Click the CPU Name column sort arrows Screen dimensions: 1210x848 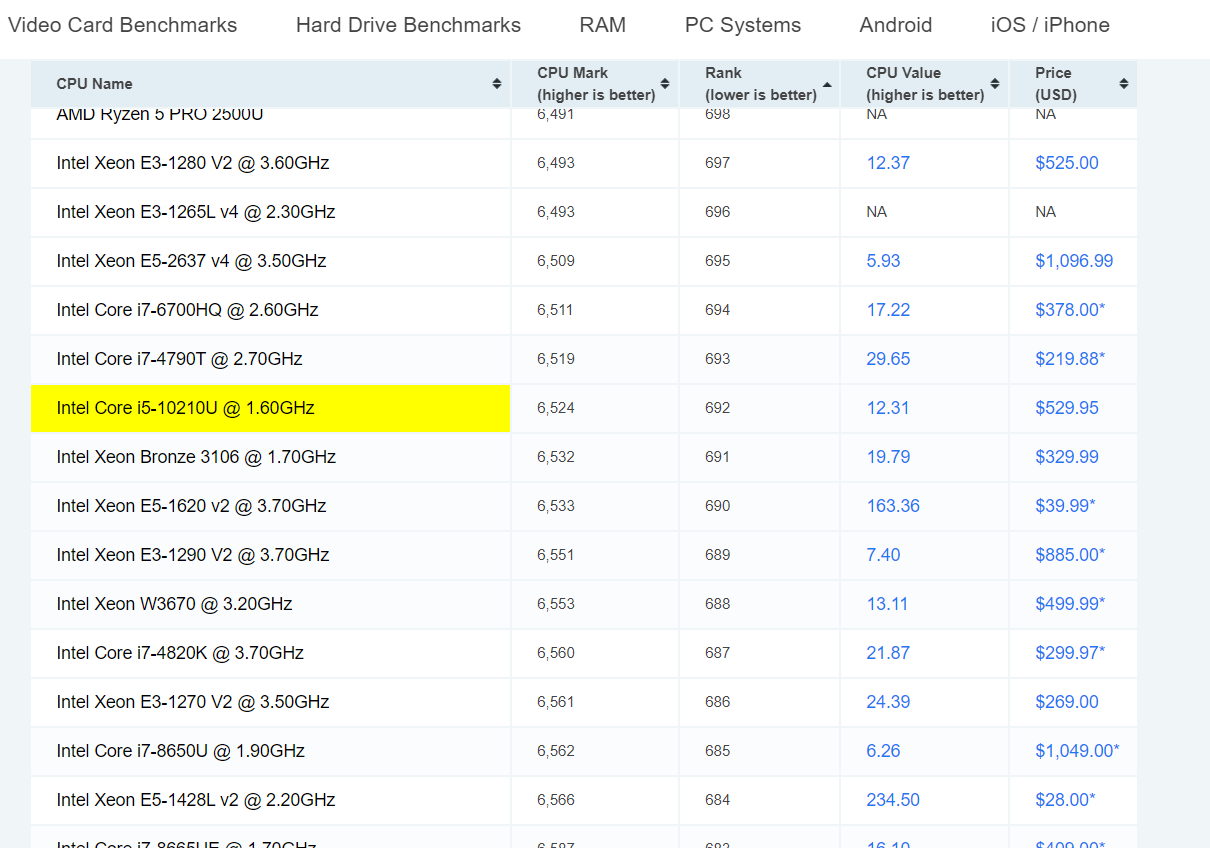[x=496, y=84]
